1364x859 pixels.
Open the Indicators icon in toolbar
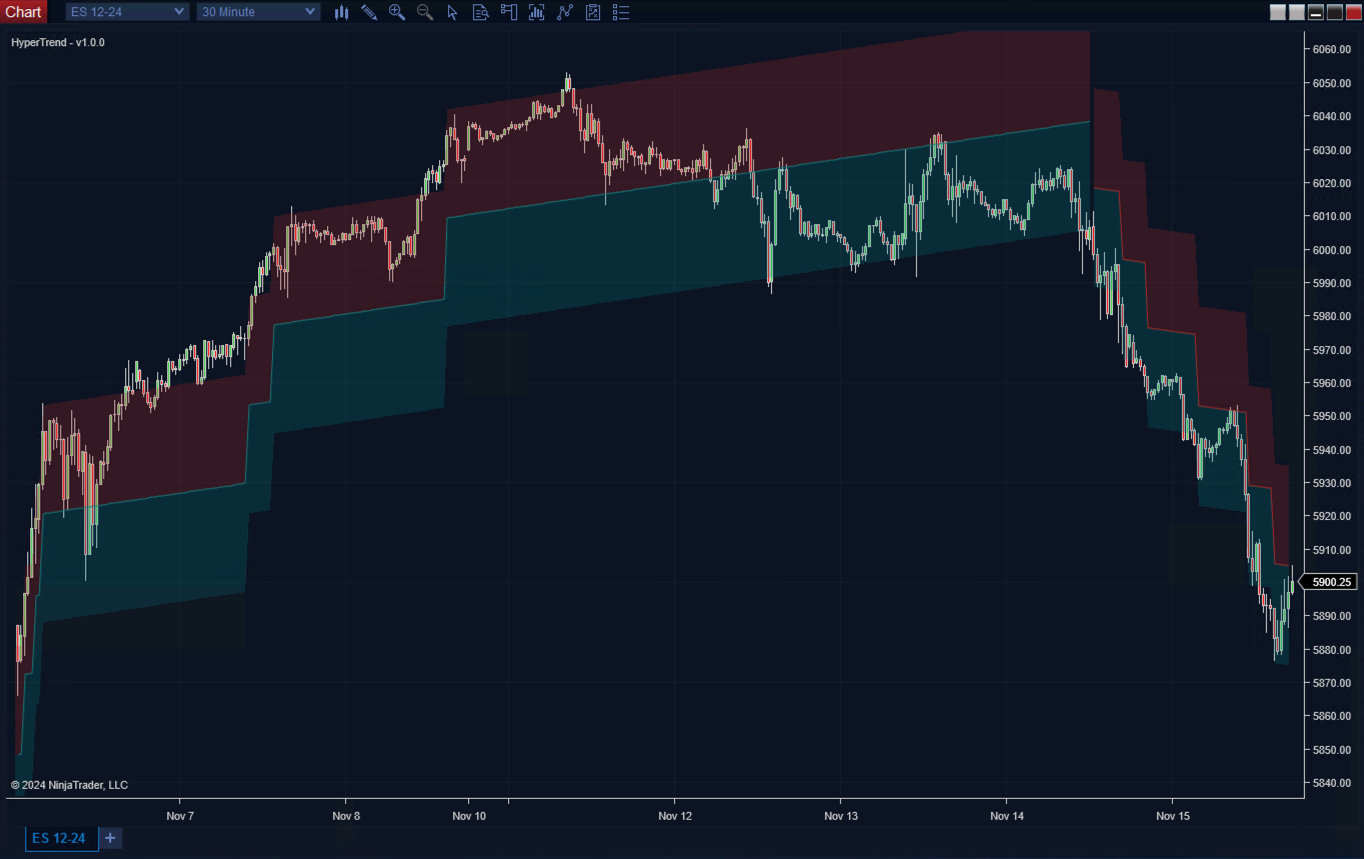tap(565, 12)
